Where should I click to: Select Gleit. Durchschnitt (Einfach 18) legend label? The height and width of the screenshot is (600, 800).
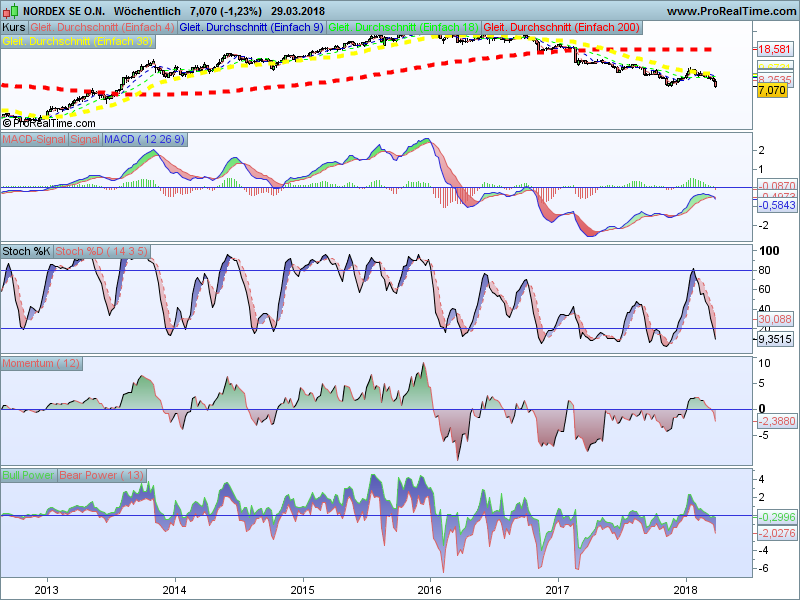pos(404,28)
